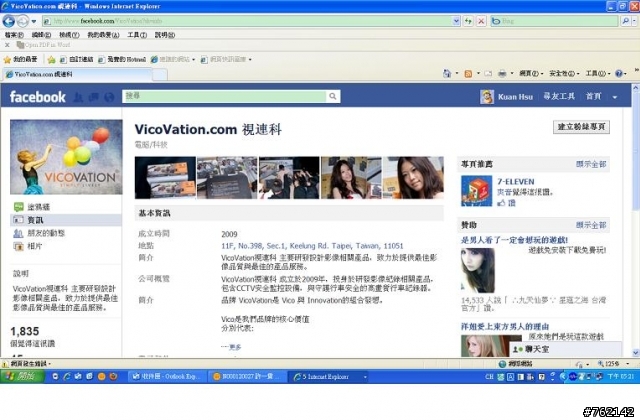Open the address bar dropdown arrow
Screen dimensions: 640x420
pos(456,21)
